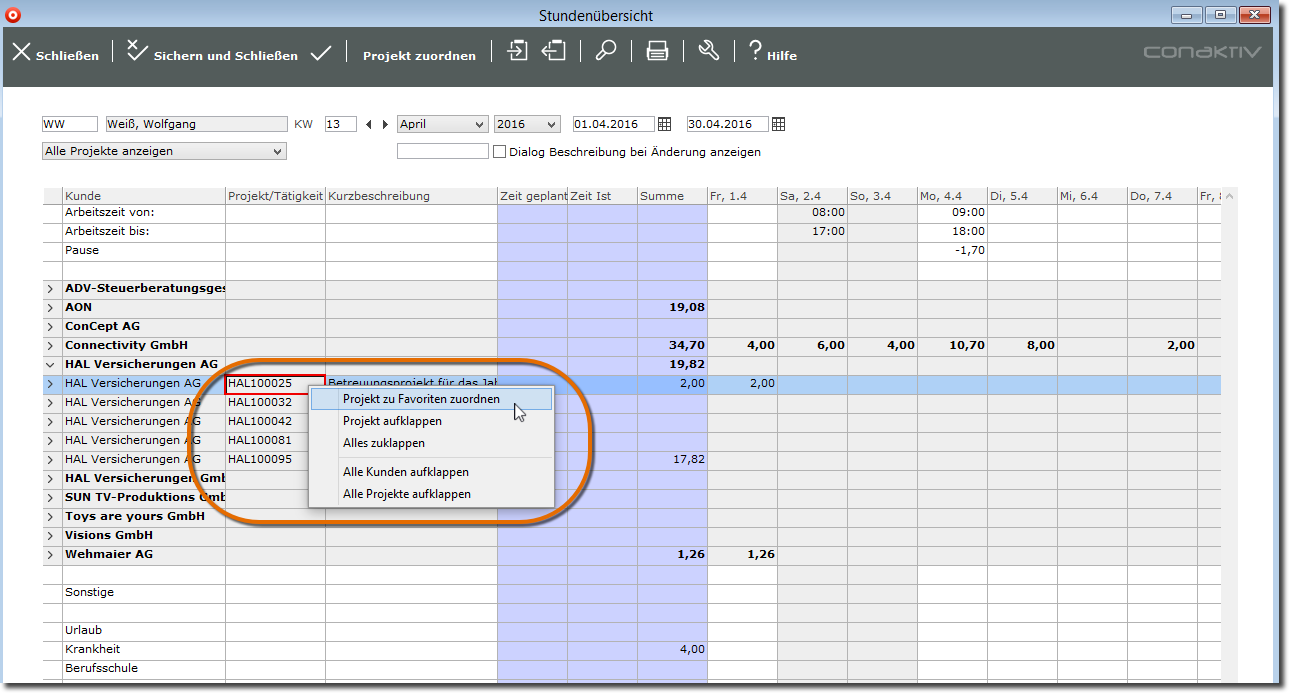Click the export icon with outward arrow
Screen dimensions: 1289x693
[554, 51]
